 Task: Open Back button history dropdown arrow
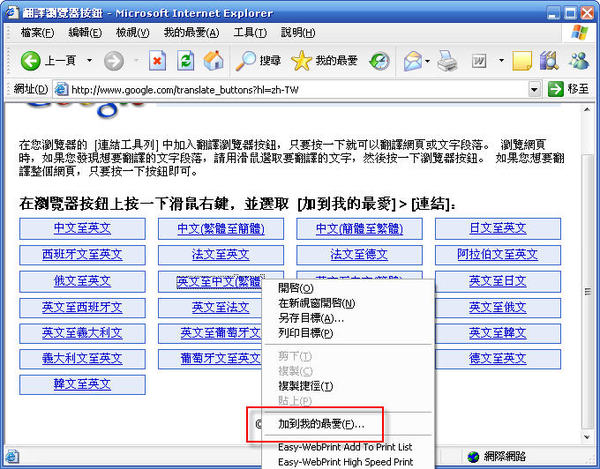[x=90, y=60]
